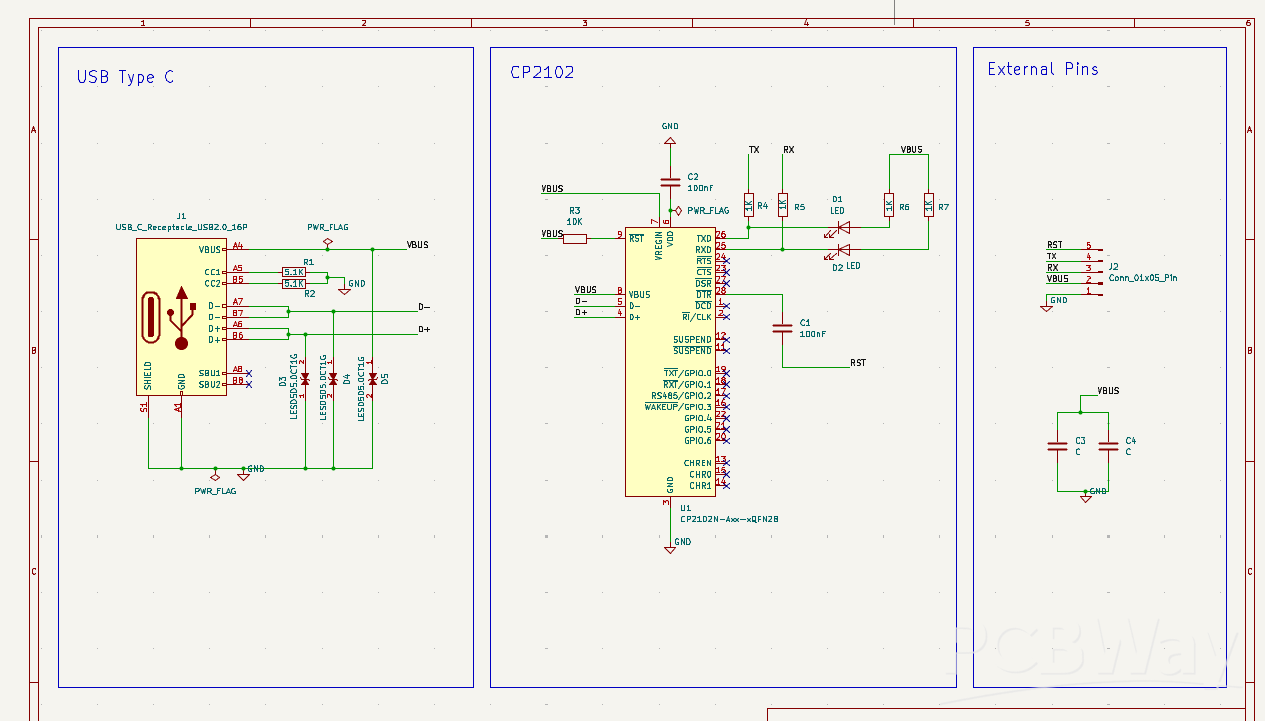Select the D1 LED symbol
This screenshot has height=721, width=1265.
click(843, 227)
